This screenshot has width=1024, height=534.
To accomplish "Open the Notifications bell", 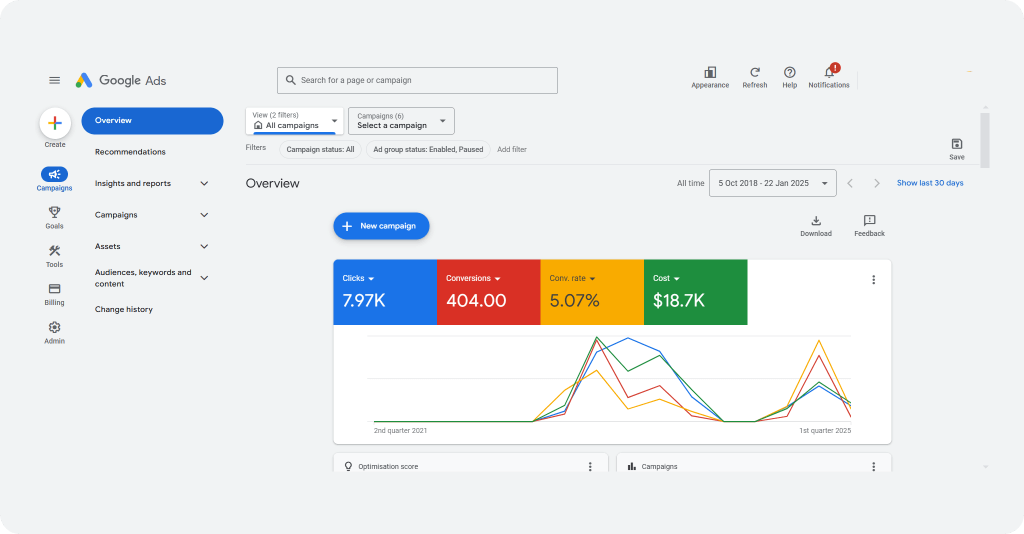I will click(x=829, y=73).
